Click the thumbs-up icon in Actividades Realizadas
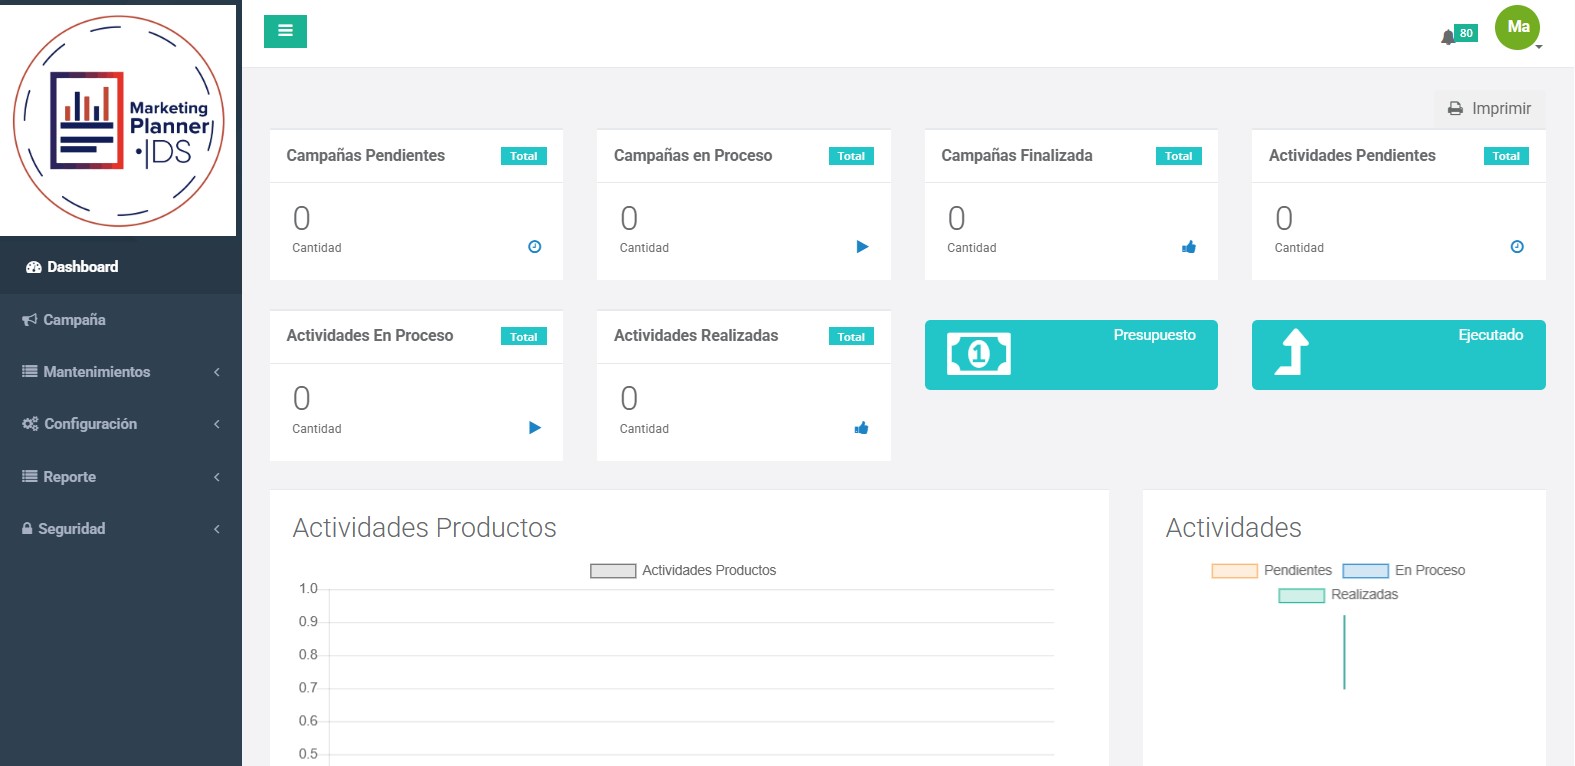The image size is (1575, 766). [862, 428]
